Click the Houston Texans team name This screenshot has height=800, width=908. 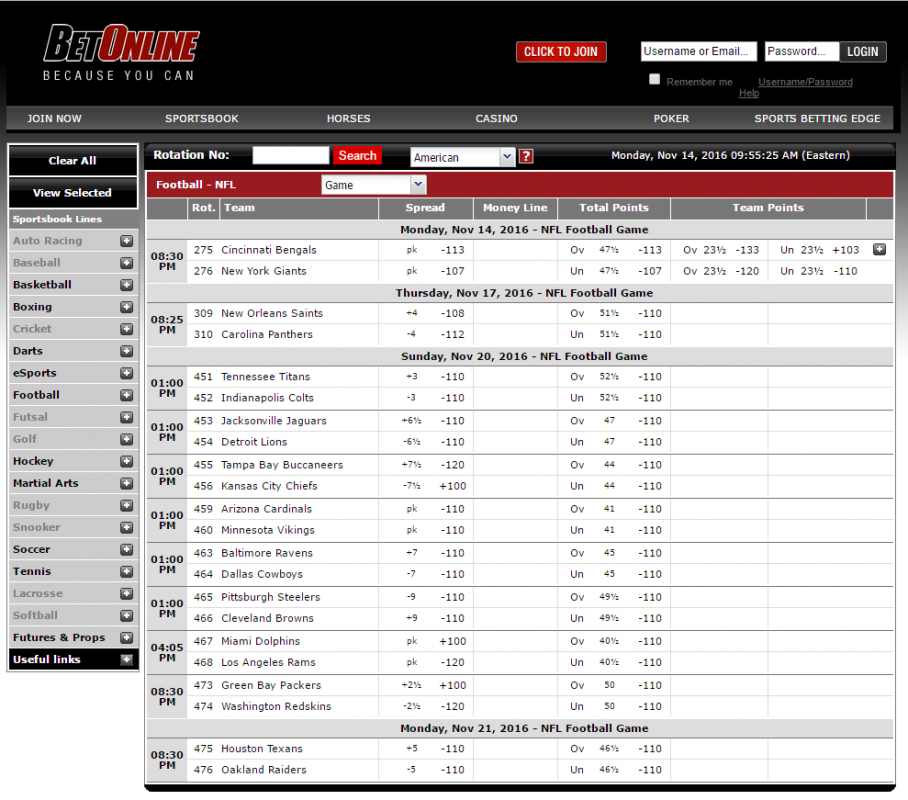tap(262, 749)
